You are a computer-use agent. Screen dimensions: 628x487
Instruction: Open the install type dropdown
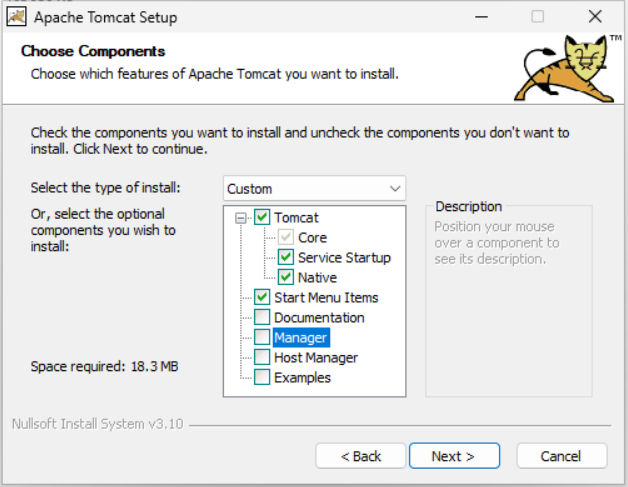pyautogui.click(x=314, y=188)
